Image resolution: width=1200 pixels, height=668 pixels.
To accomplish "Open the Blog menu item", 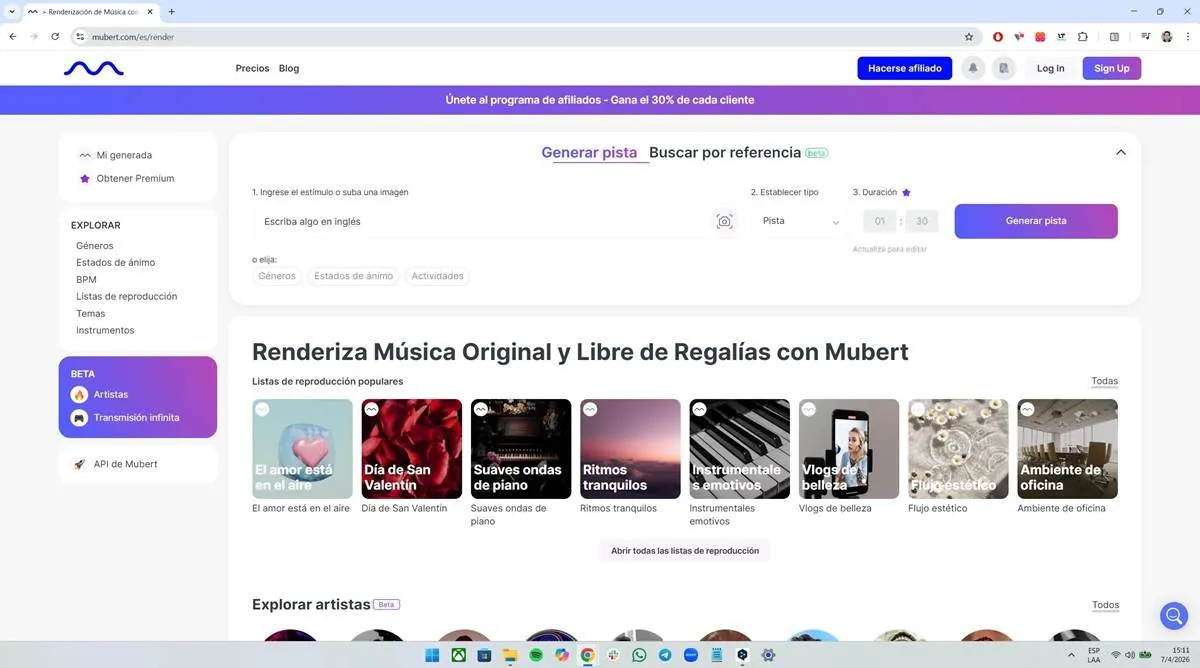I will tap(289, 68).
